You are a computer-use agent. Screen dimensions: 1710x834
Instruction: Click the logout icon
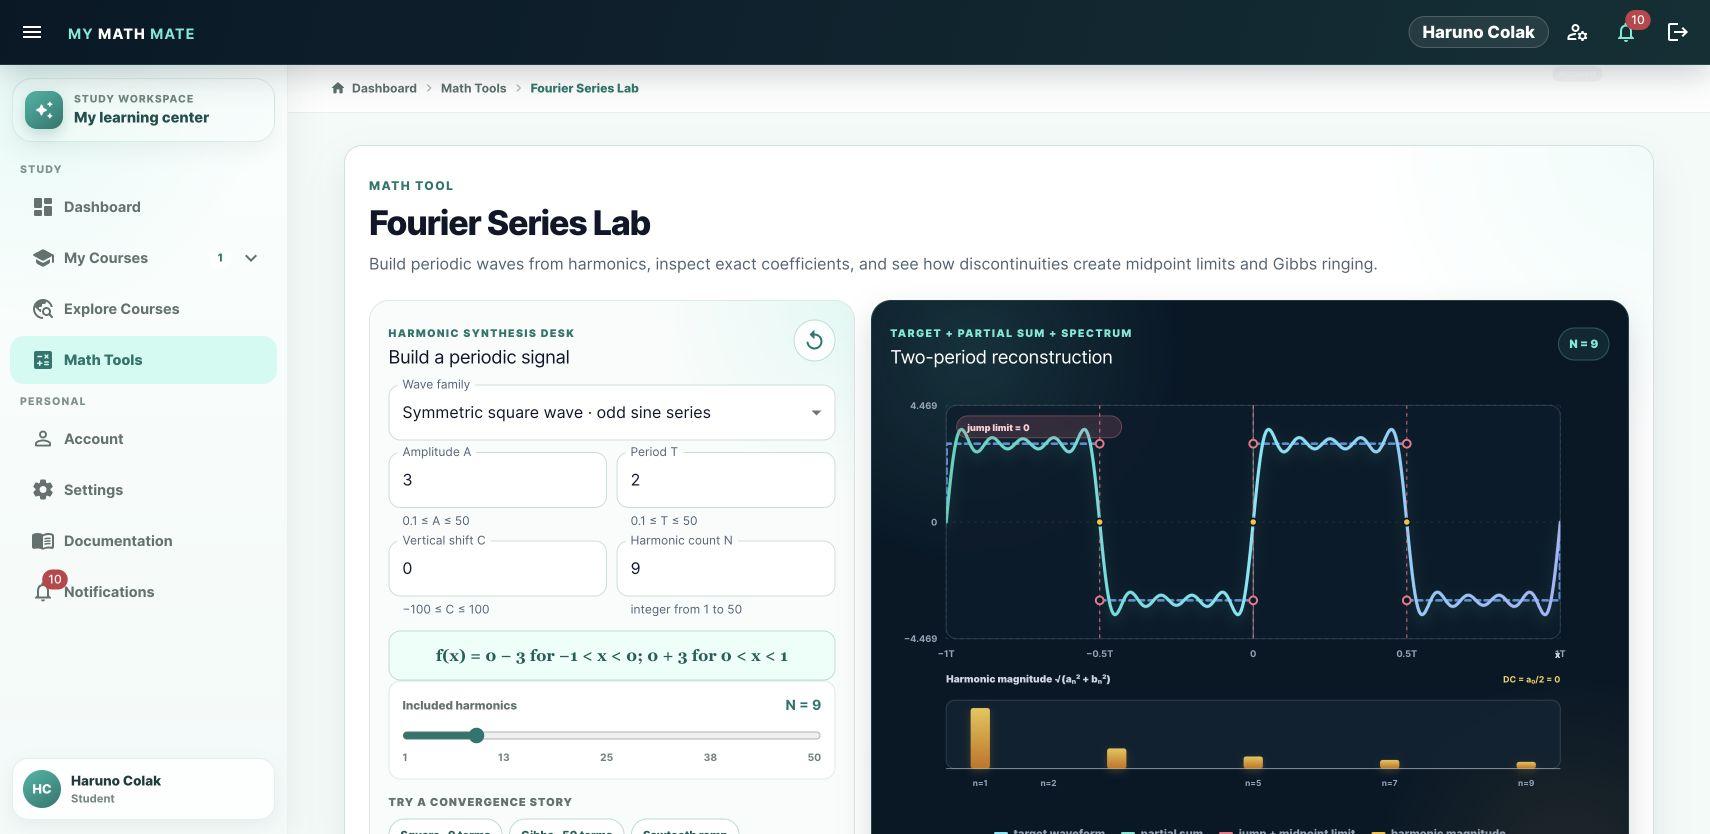click(x=1677, y=32)
